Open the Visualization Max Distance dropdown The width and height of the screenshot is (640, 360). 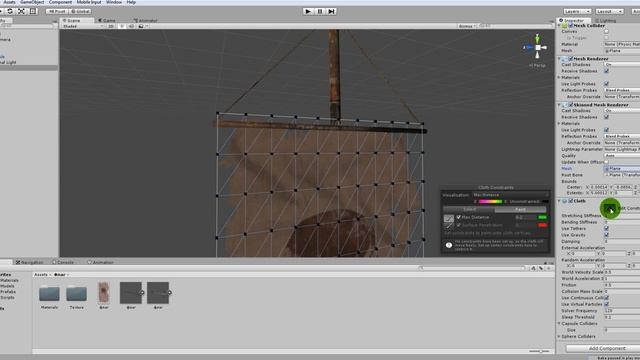tap(511, 195)
